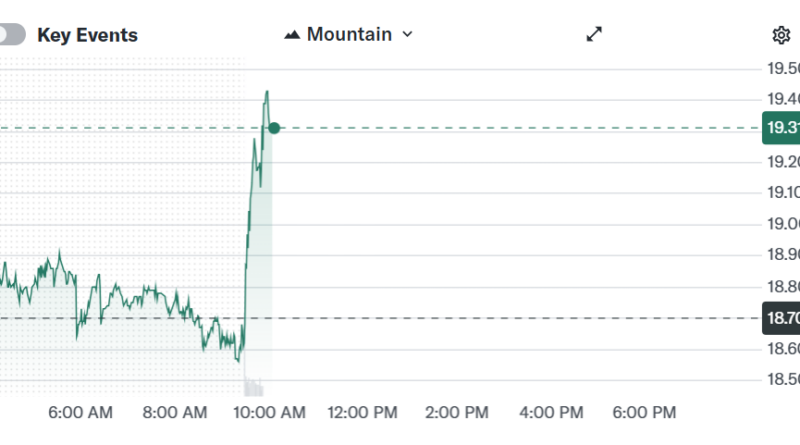Click the gray volume bars near 10:00 AM
The width and height of the screenshot is (800, 445).
coord(253,386)
